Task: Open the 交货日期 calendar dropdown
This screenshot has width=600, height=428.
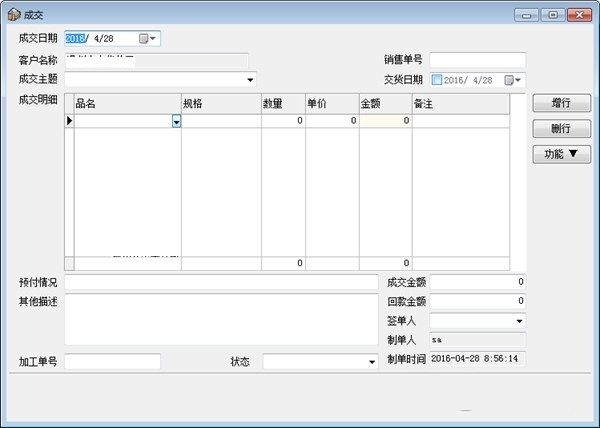Action: coord(513,80)
